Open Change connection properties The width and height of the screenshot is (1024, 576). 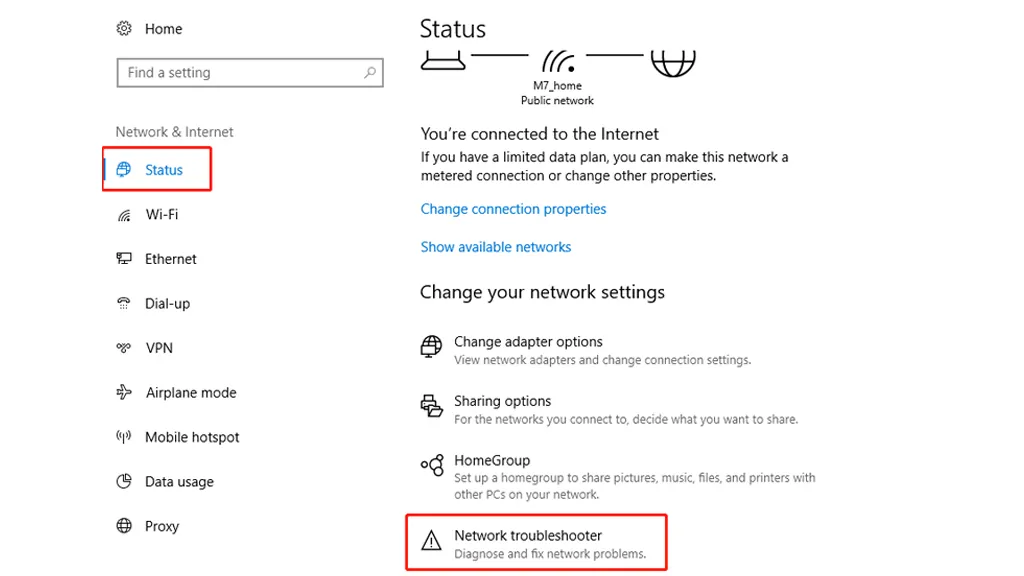coord(513,209)
